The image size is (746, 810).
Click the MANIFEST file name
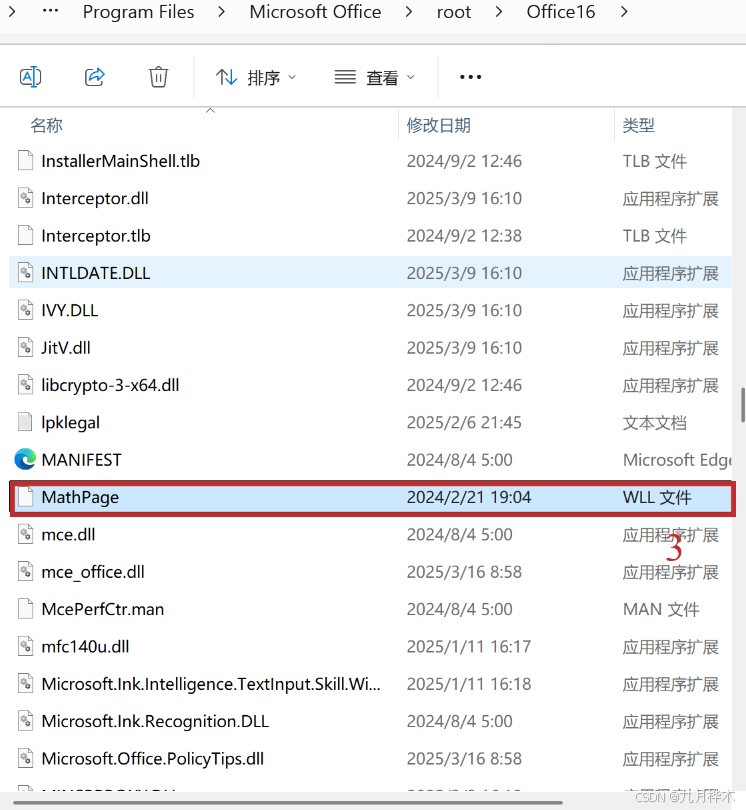pos(82,460)
